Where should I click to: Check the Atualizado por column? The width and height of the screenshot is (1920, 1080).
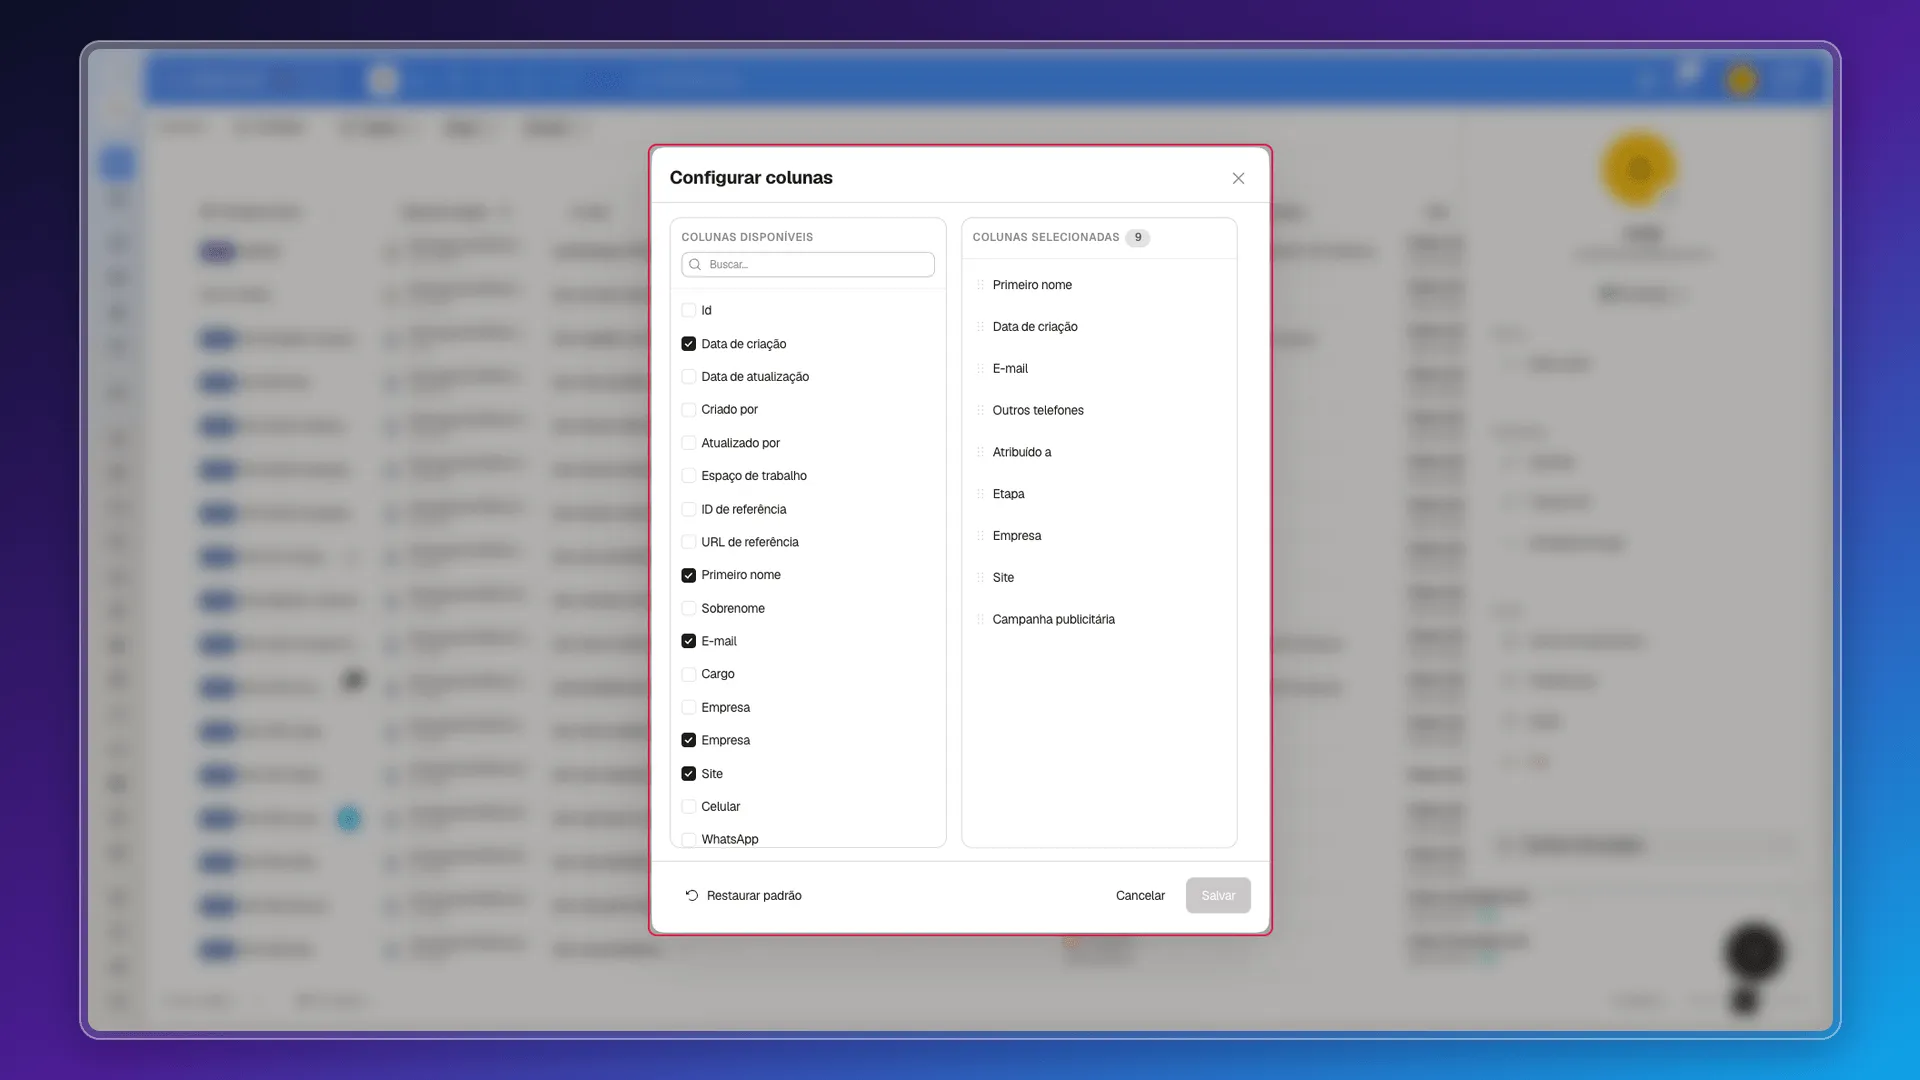(x=688, y=443)
